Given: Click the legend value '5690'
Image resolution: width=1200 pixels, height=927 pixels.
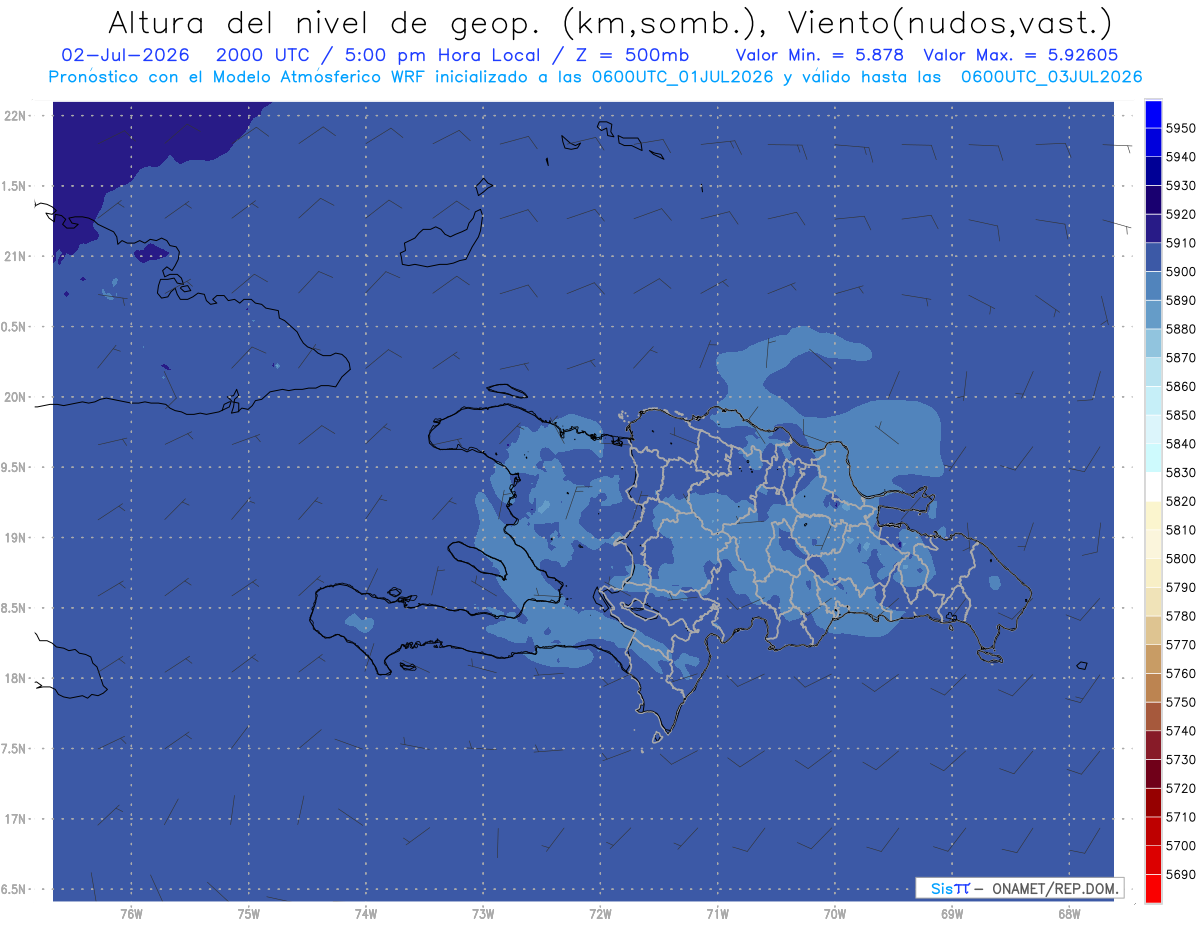Looking at the screenshot, I should pos(1180,874).
